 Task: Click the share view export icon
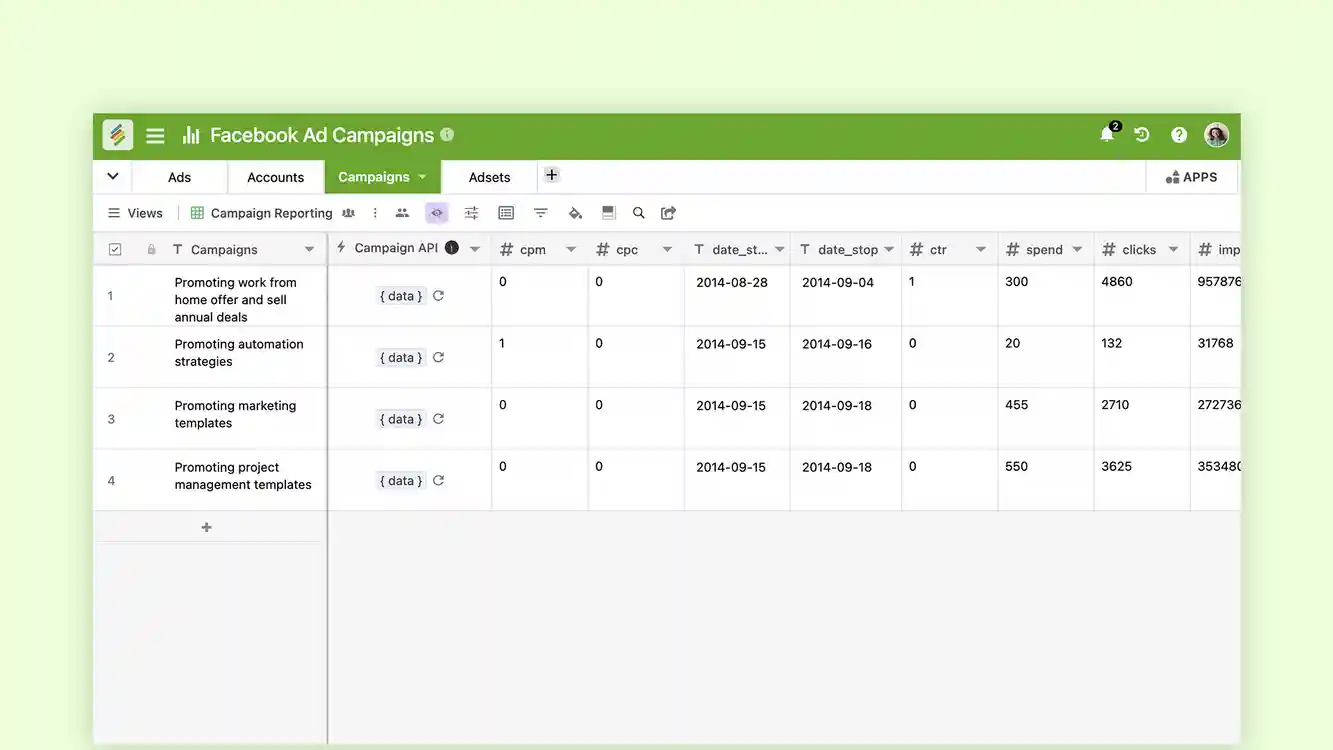669,213
